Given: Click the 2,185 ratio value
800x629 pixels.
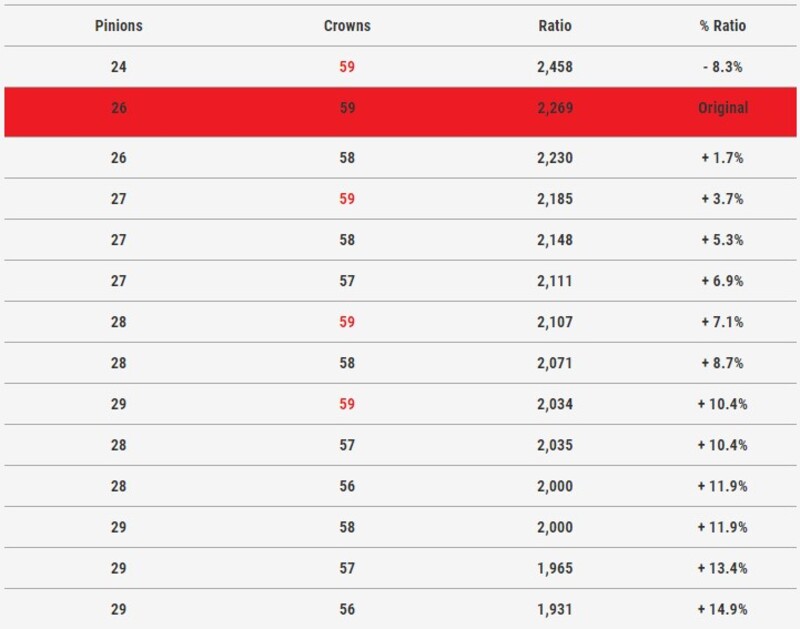Looking at the screenshot, I should click(555, 199).
